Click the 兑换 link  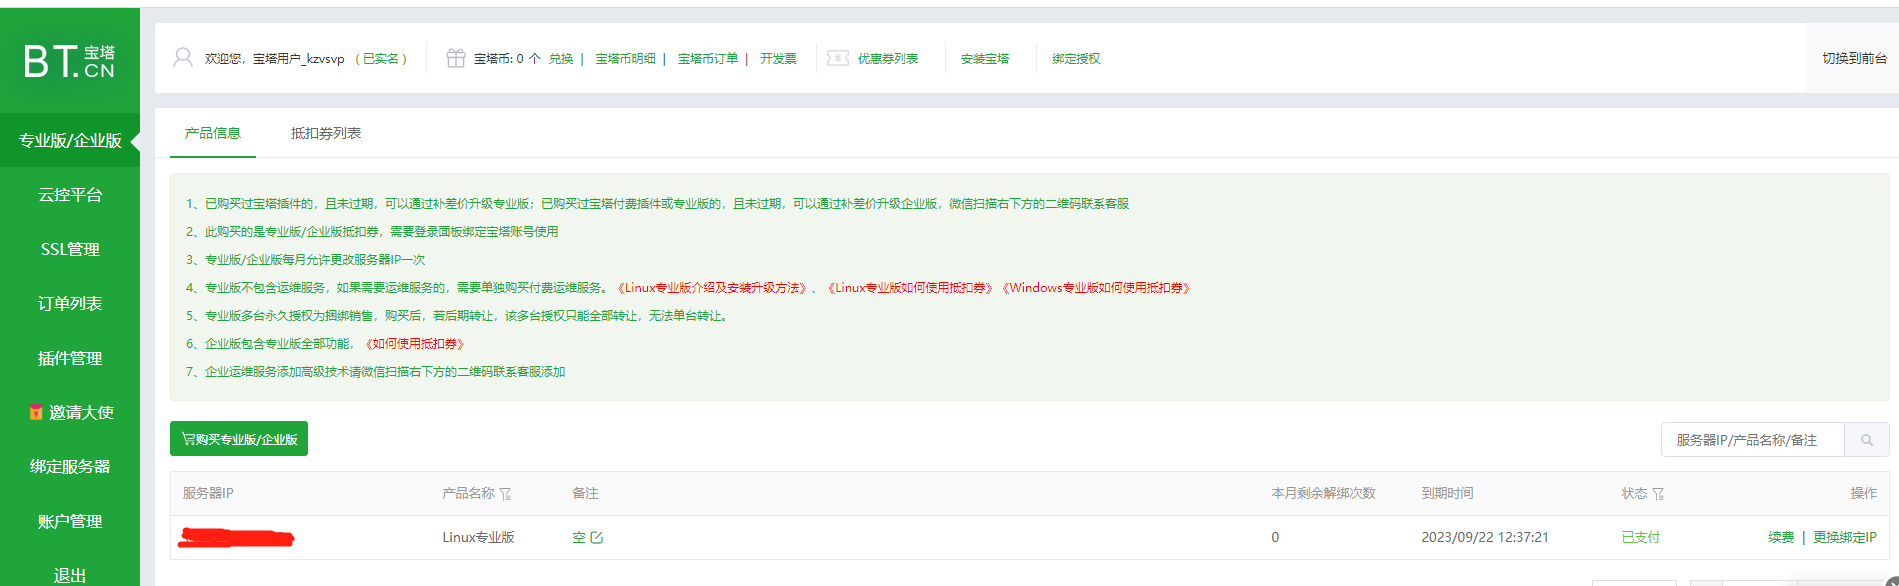coord(561,59)
